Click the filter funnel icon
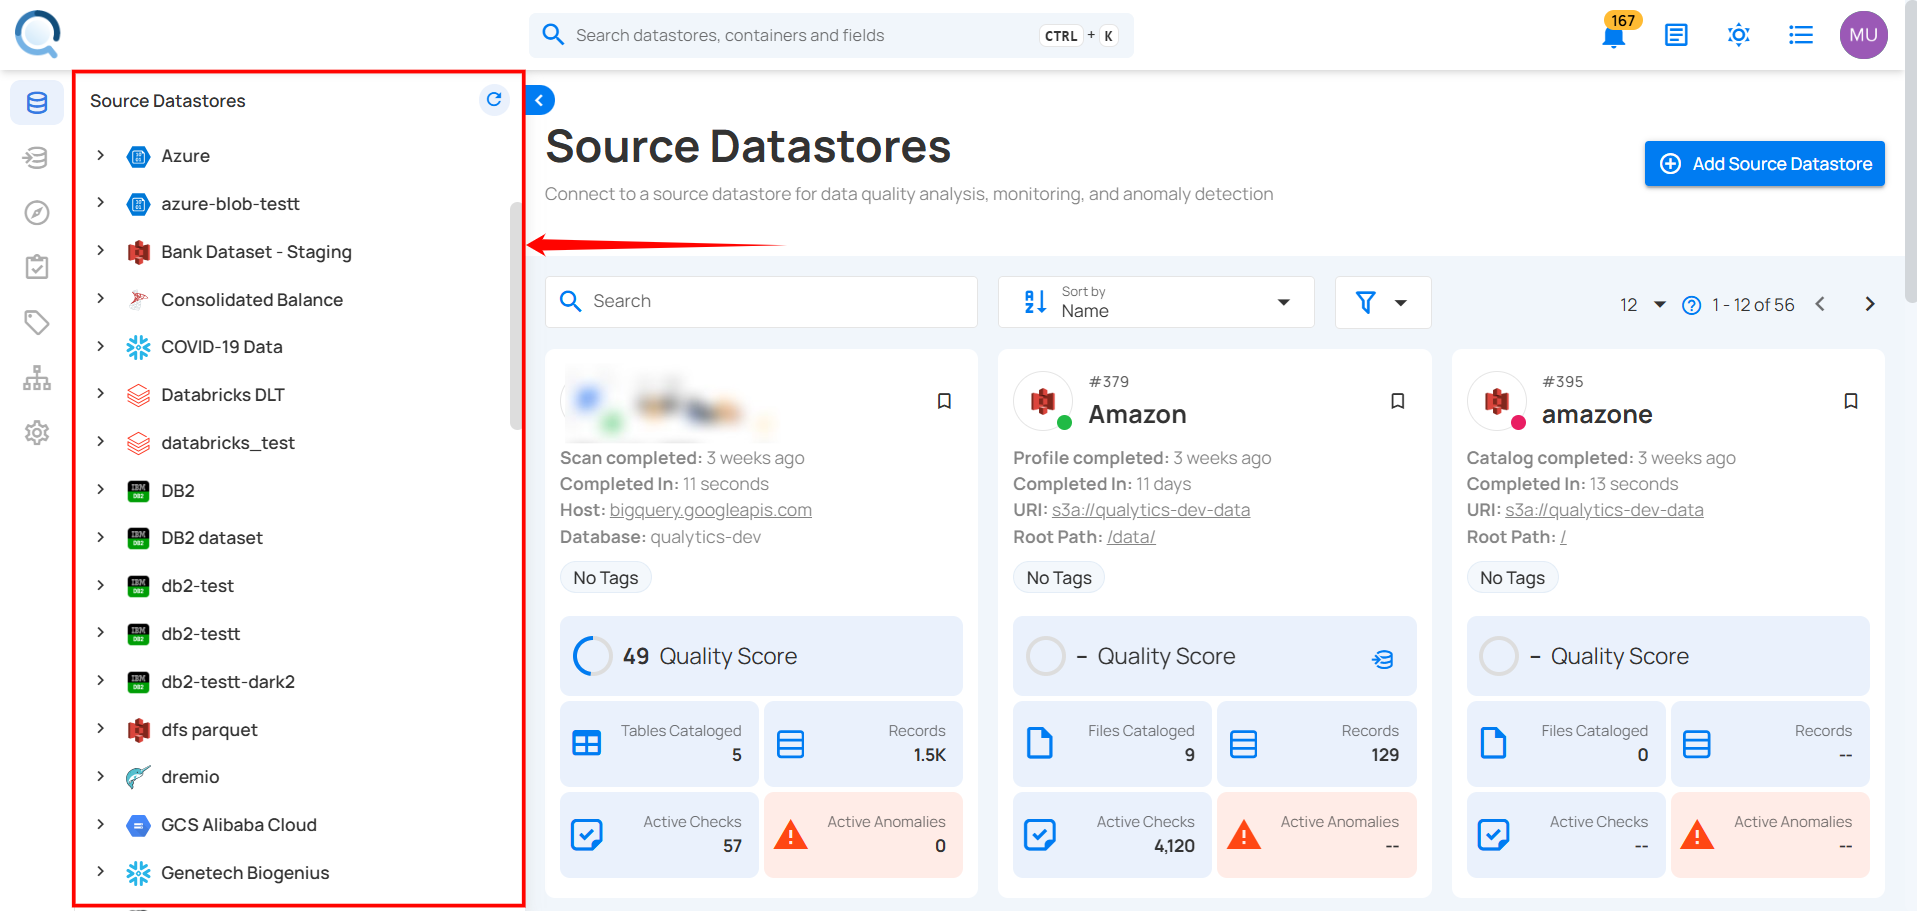Image resolution: width=1917 pixels, height=911 pixels. pyautogui.click(x=1366, y=302)
